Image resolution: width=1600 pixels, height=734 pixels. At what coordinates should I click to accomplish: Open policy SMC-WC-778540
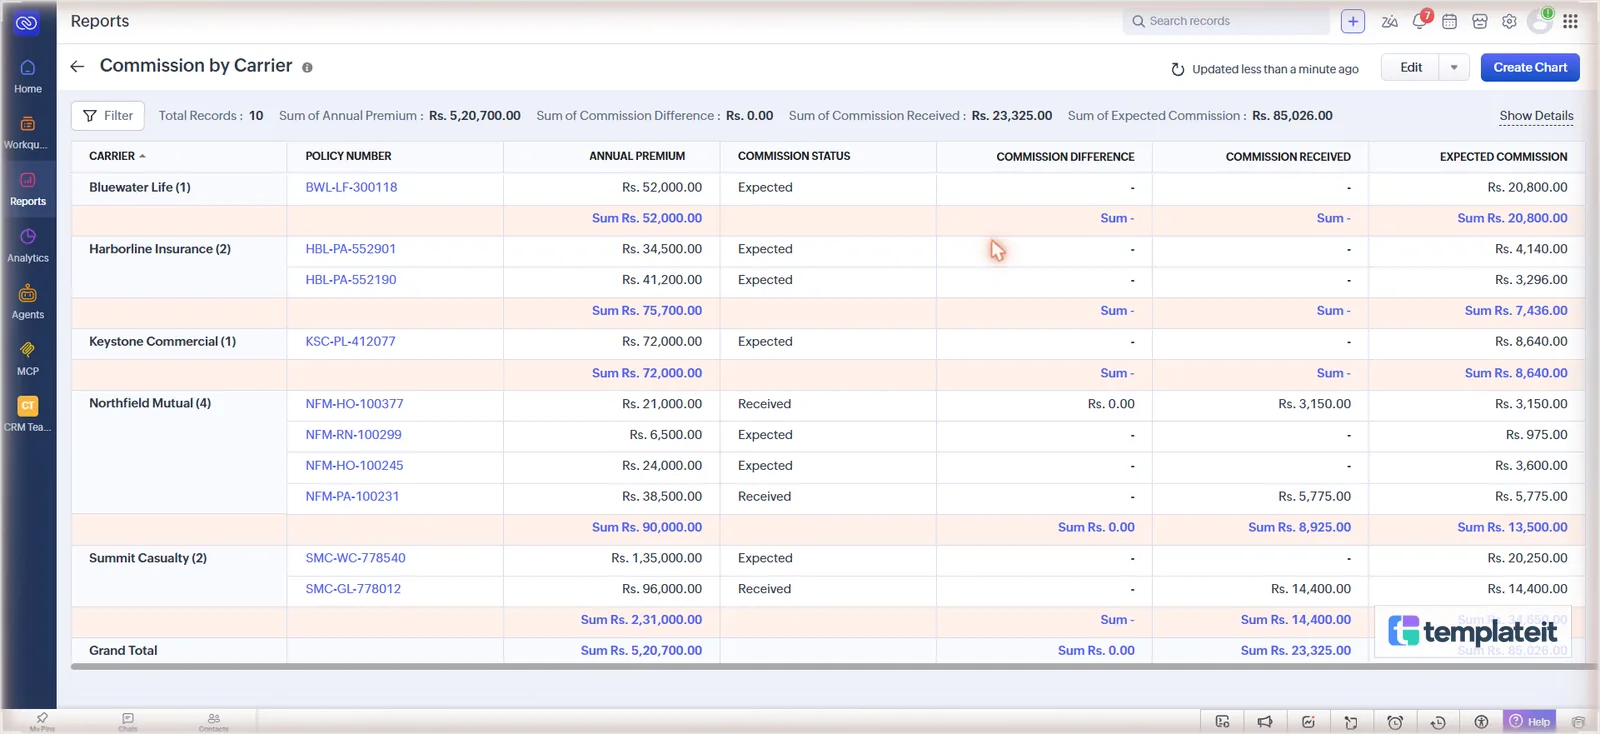[355, 558]
